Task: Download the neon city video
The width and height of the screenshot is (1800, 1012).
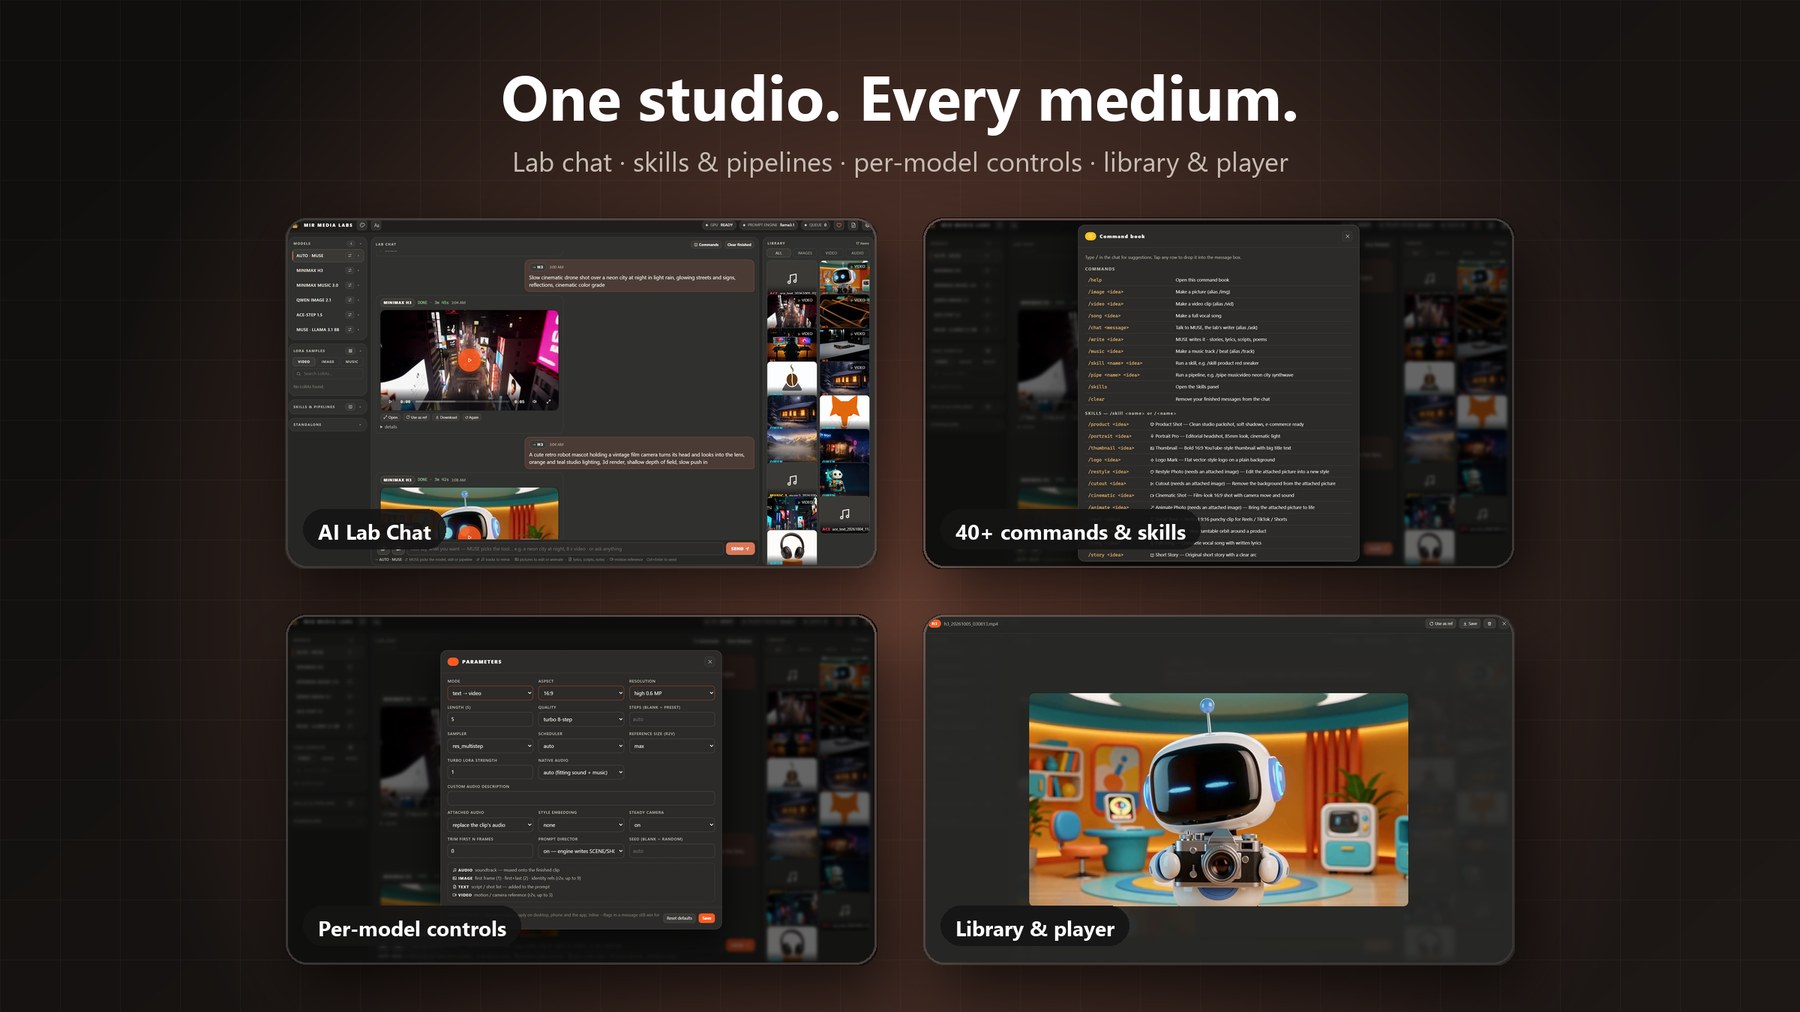Action: pos(446,417)
